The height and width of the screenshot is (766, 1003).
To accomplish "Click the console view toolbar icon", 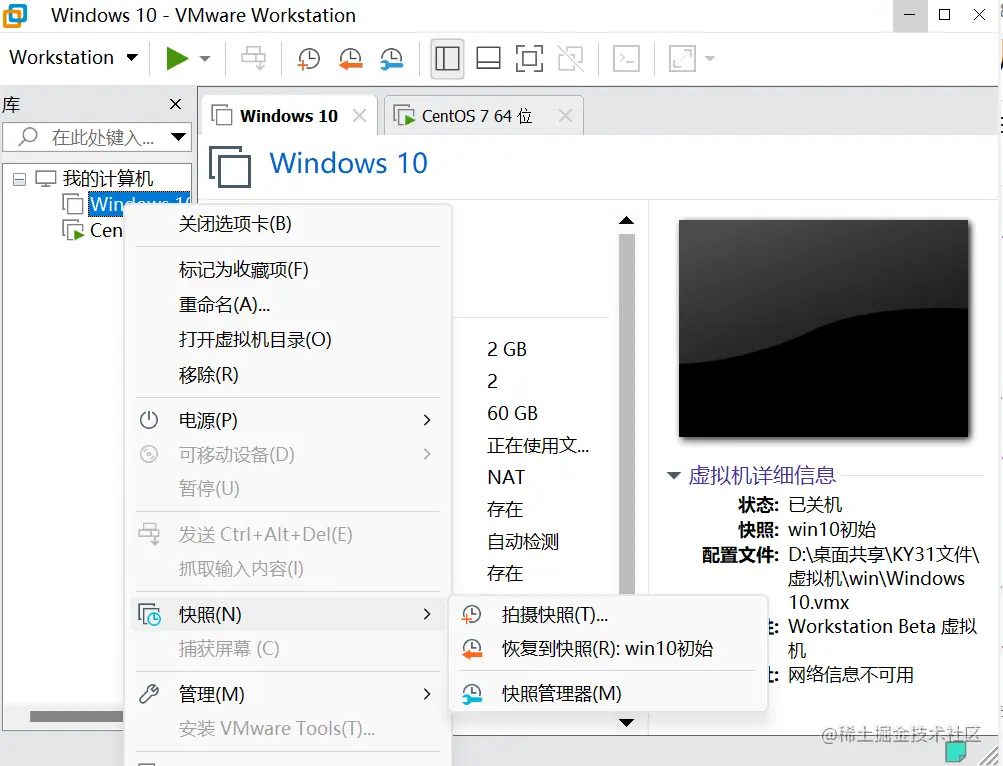I will click(626, 58).
